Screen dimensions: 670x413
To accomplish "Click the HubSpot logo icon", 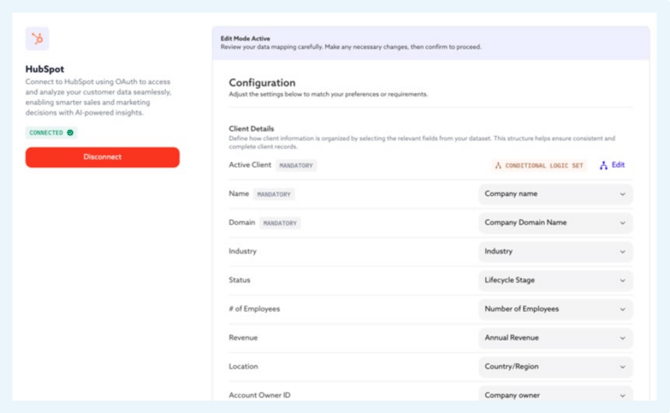I will pos(38,39).
